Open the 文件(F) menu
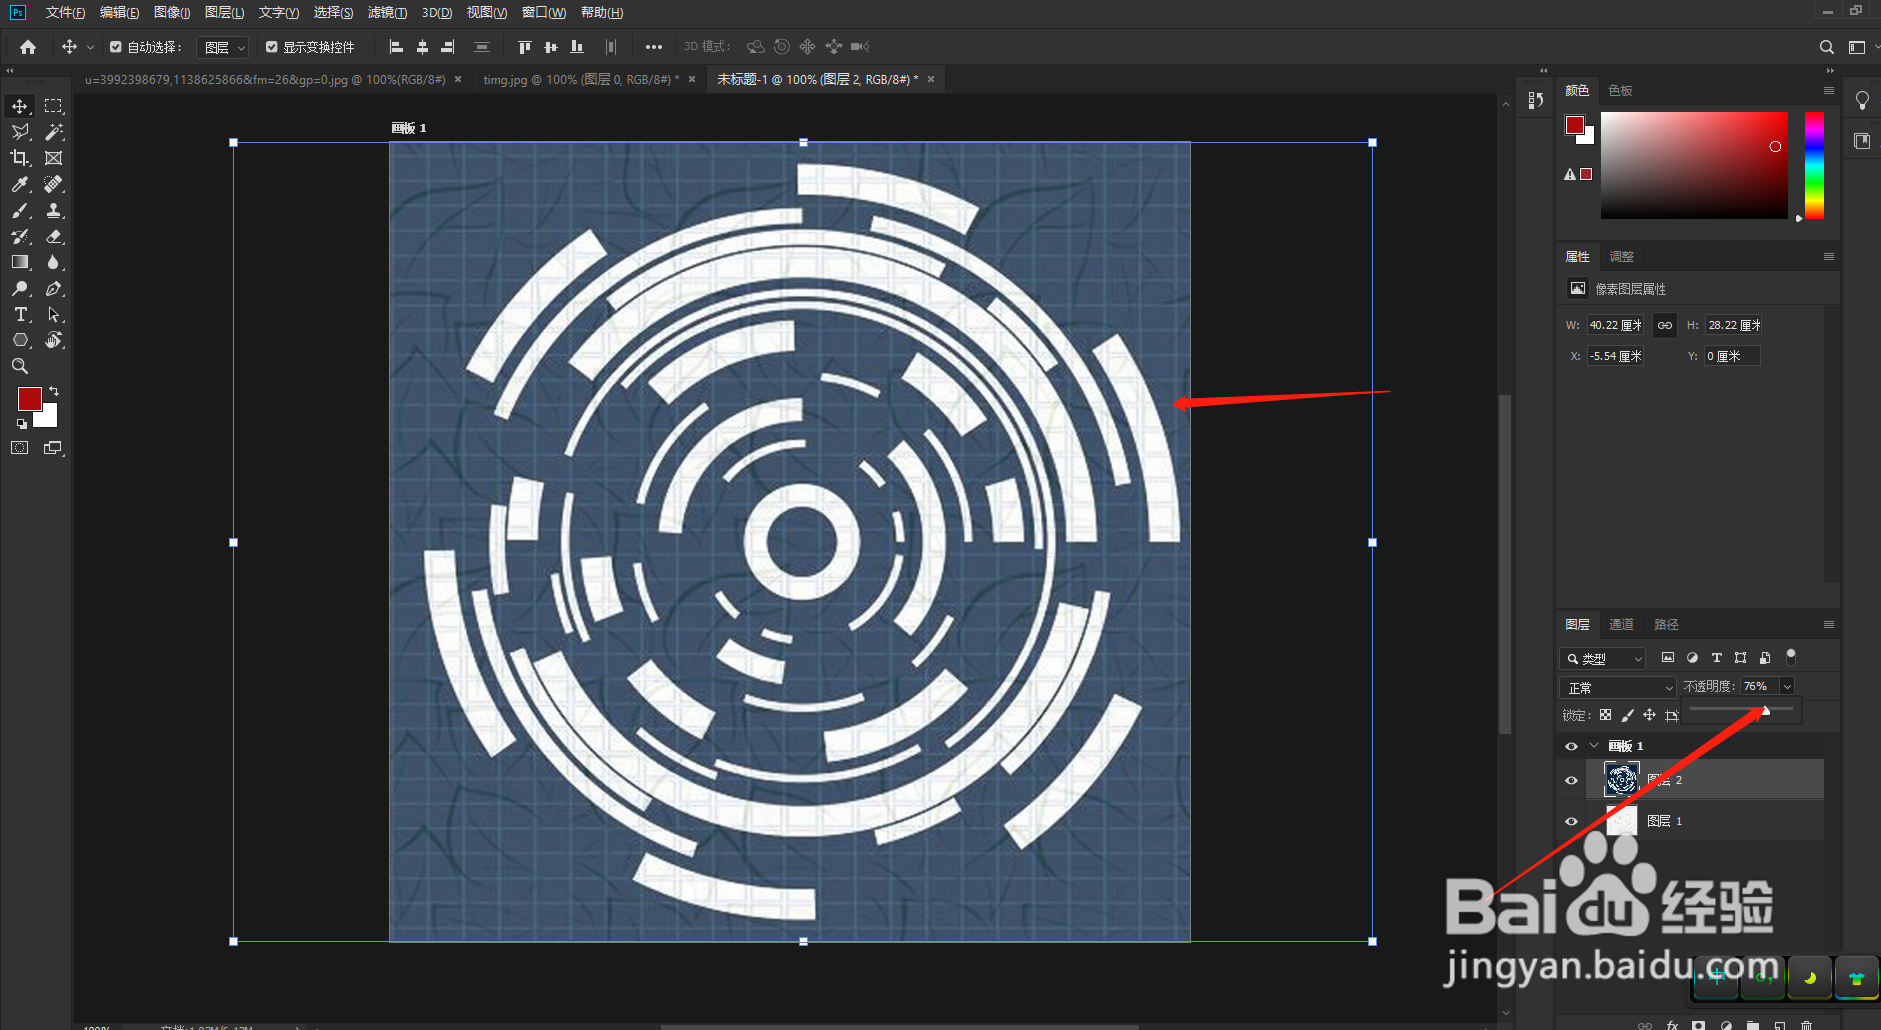This screenshot has width=1881, height=1030. click(65, 13)
